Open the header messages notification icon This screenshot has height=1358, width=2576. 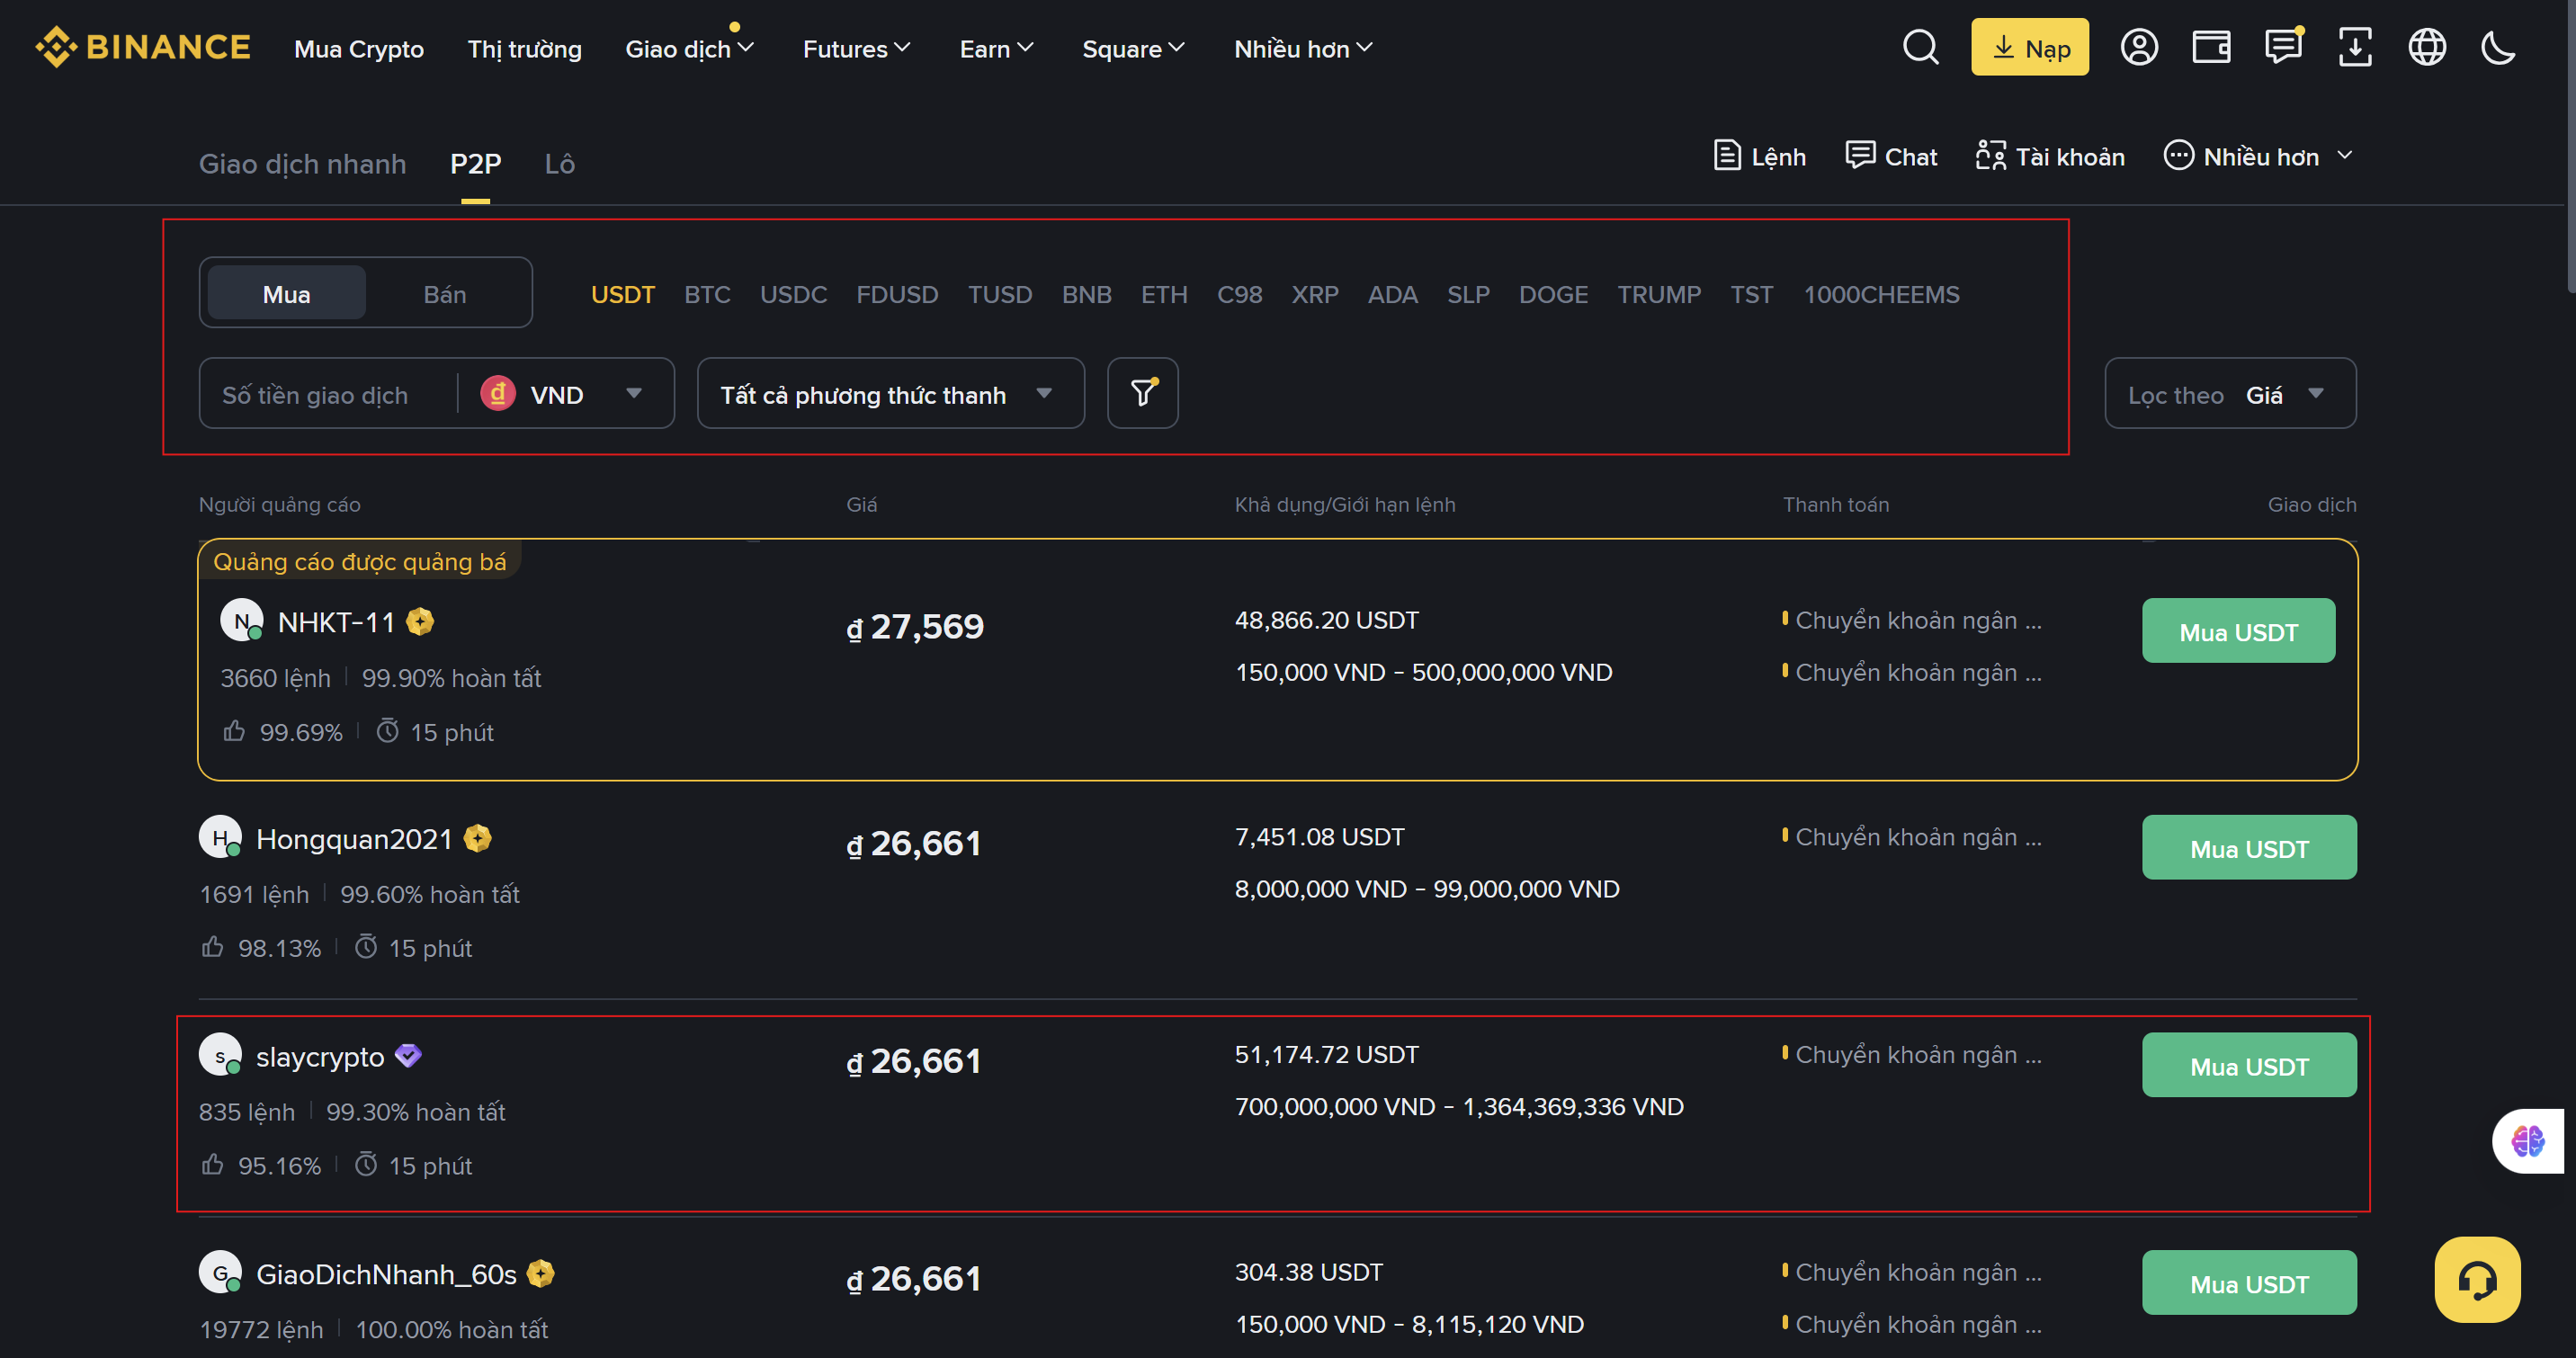click(2283, 47)
